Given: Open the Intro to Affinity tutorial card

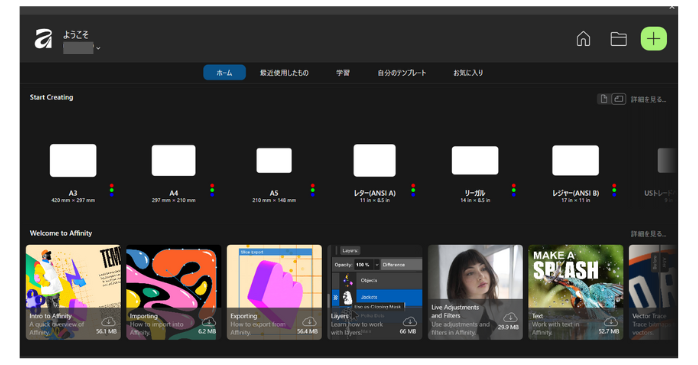Looking at the screenshot, I should point(73,292).
